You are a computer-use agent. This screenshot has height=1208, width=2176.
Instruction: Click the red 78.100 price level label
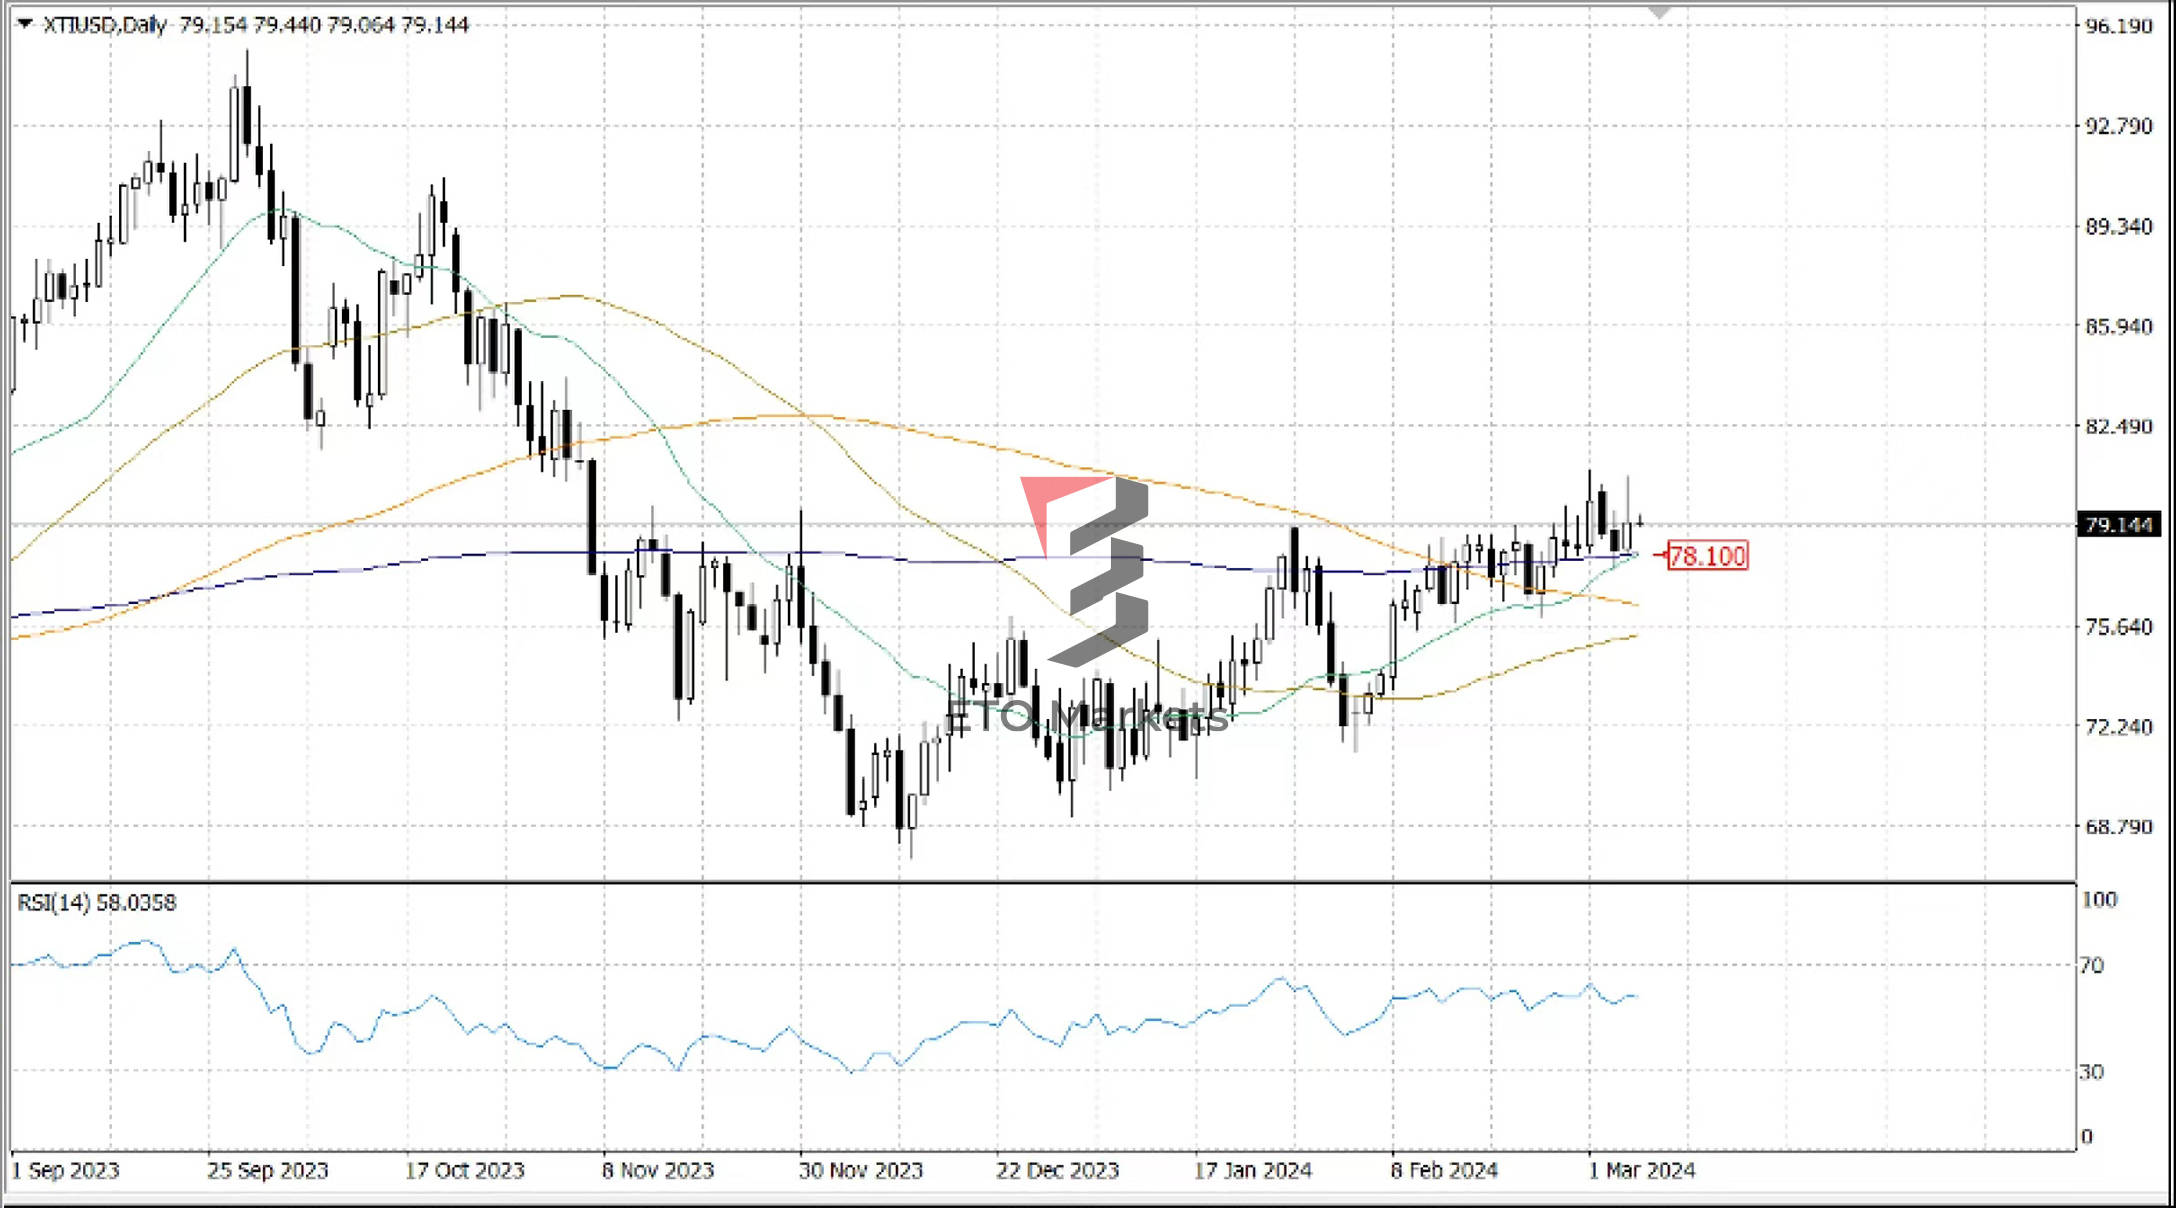pos(1708,556)
